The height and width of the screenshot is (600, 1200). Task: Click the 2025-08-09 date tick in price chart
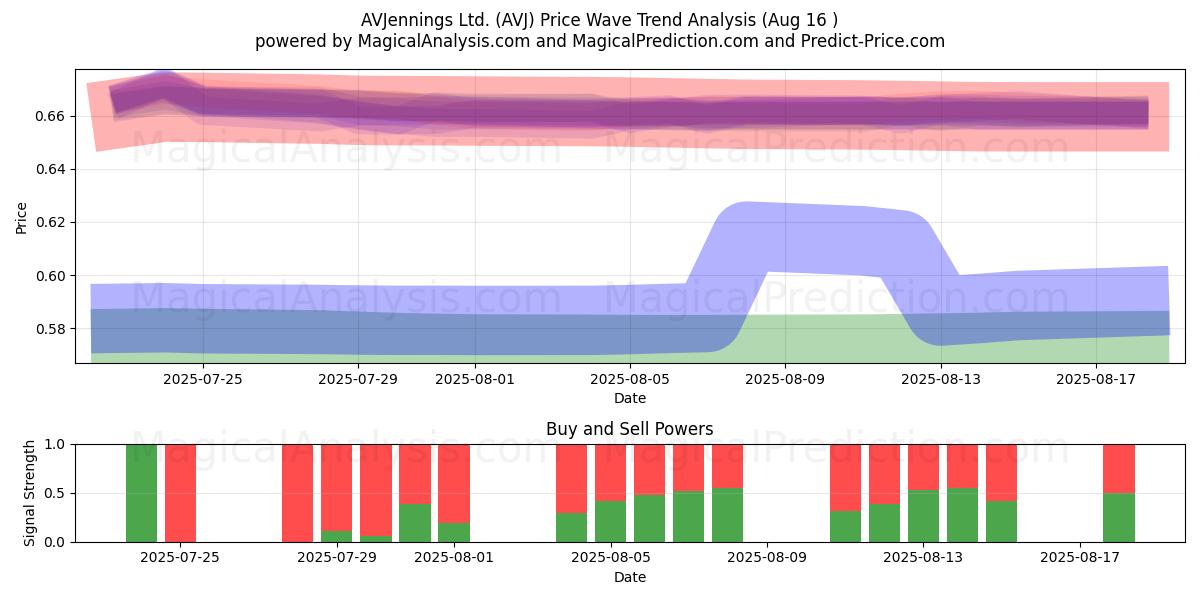(x=785, y=379)
